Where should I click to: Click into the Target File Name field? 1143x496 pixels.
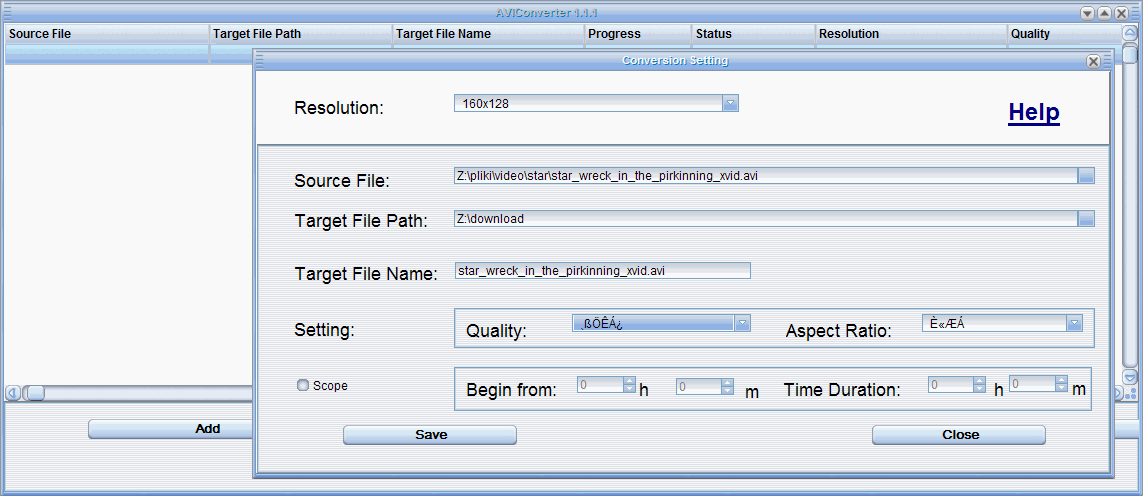(x=602, y=271)
